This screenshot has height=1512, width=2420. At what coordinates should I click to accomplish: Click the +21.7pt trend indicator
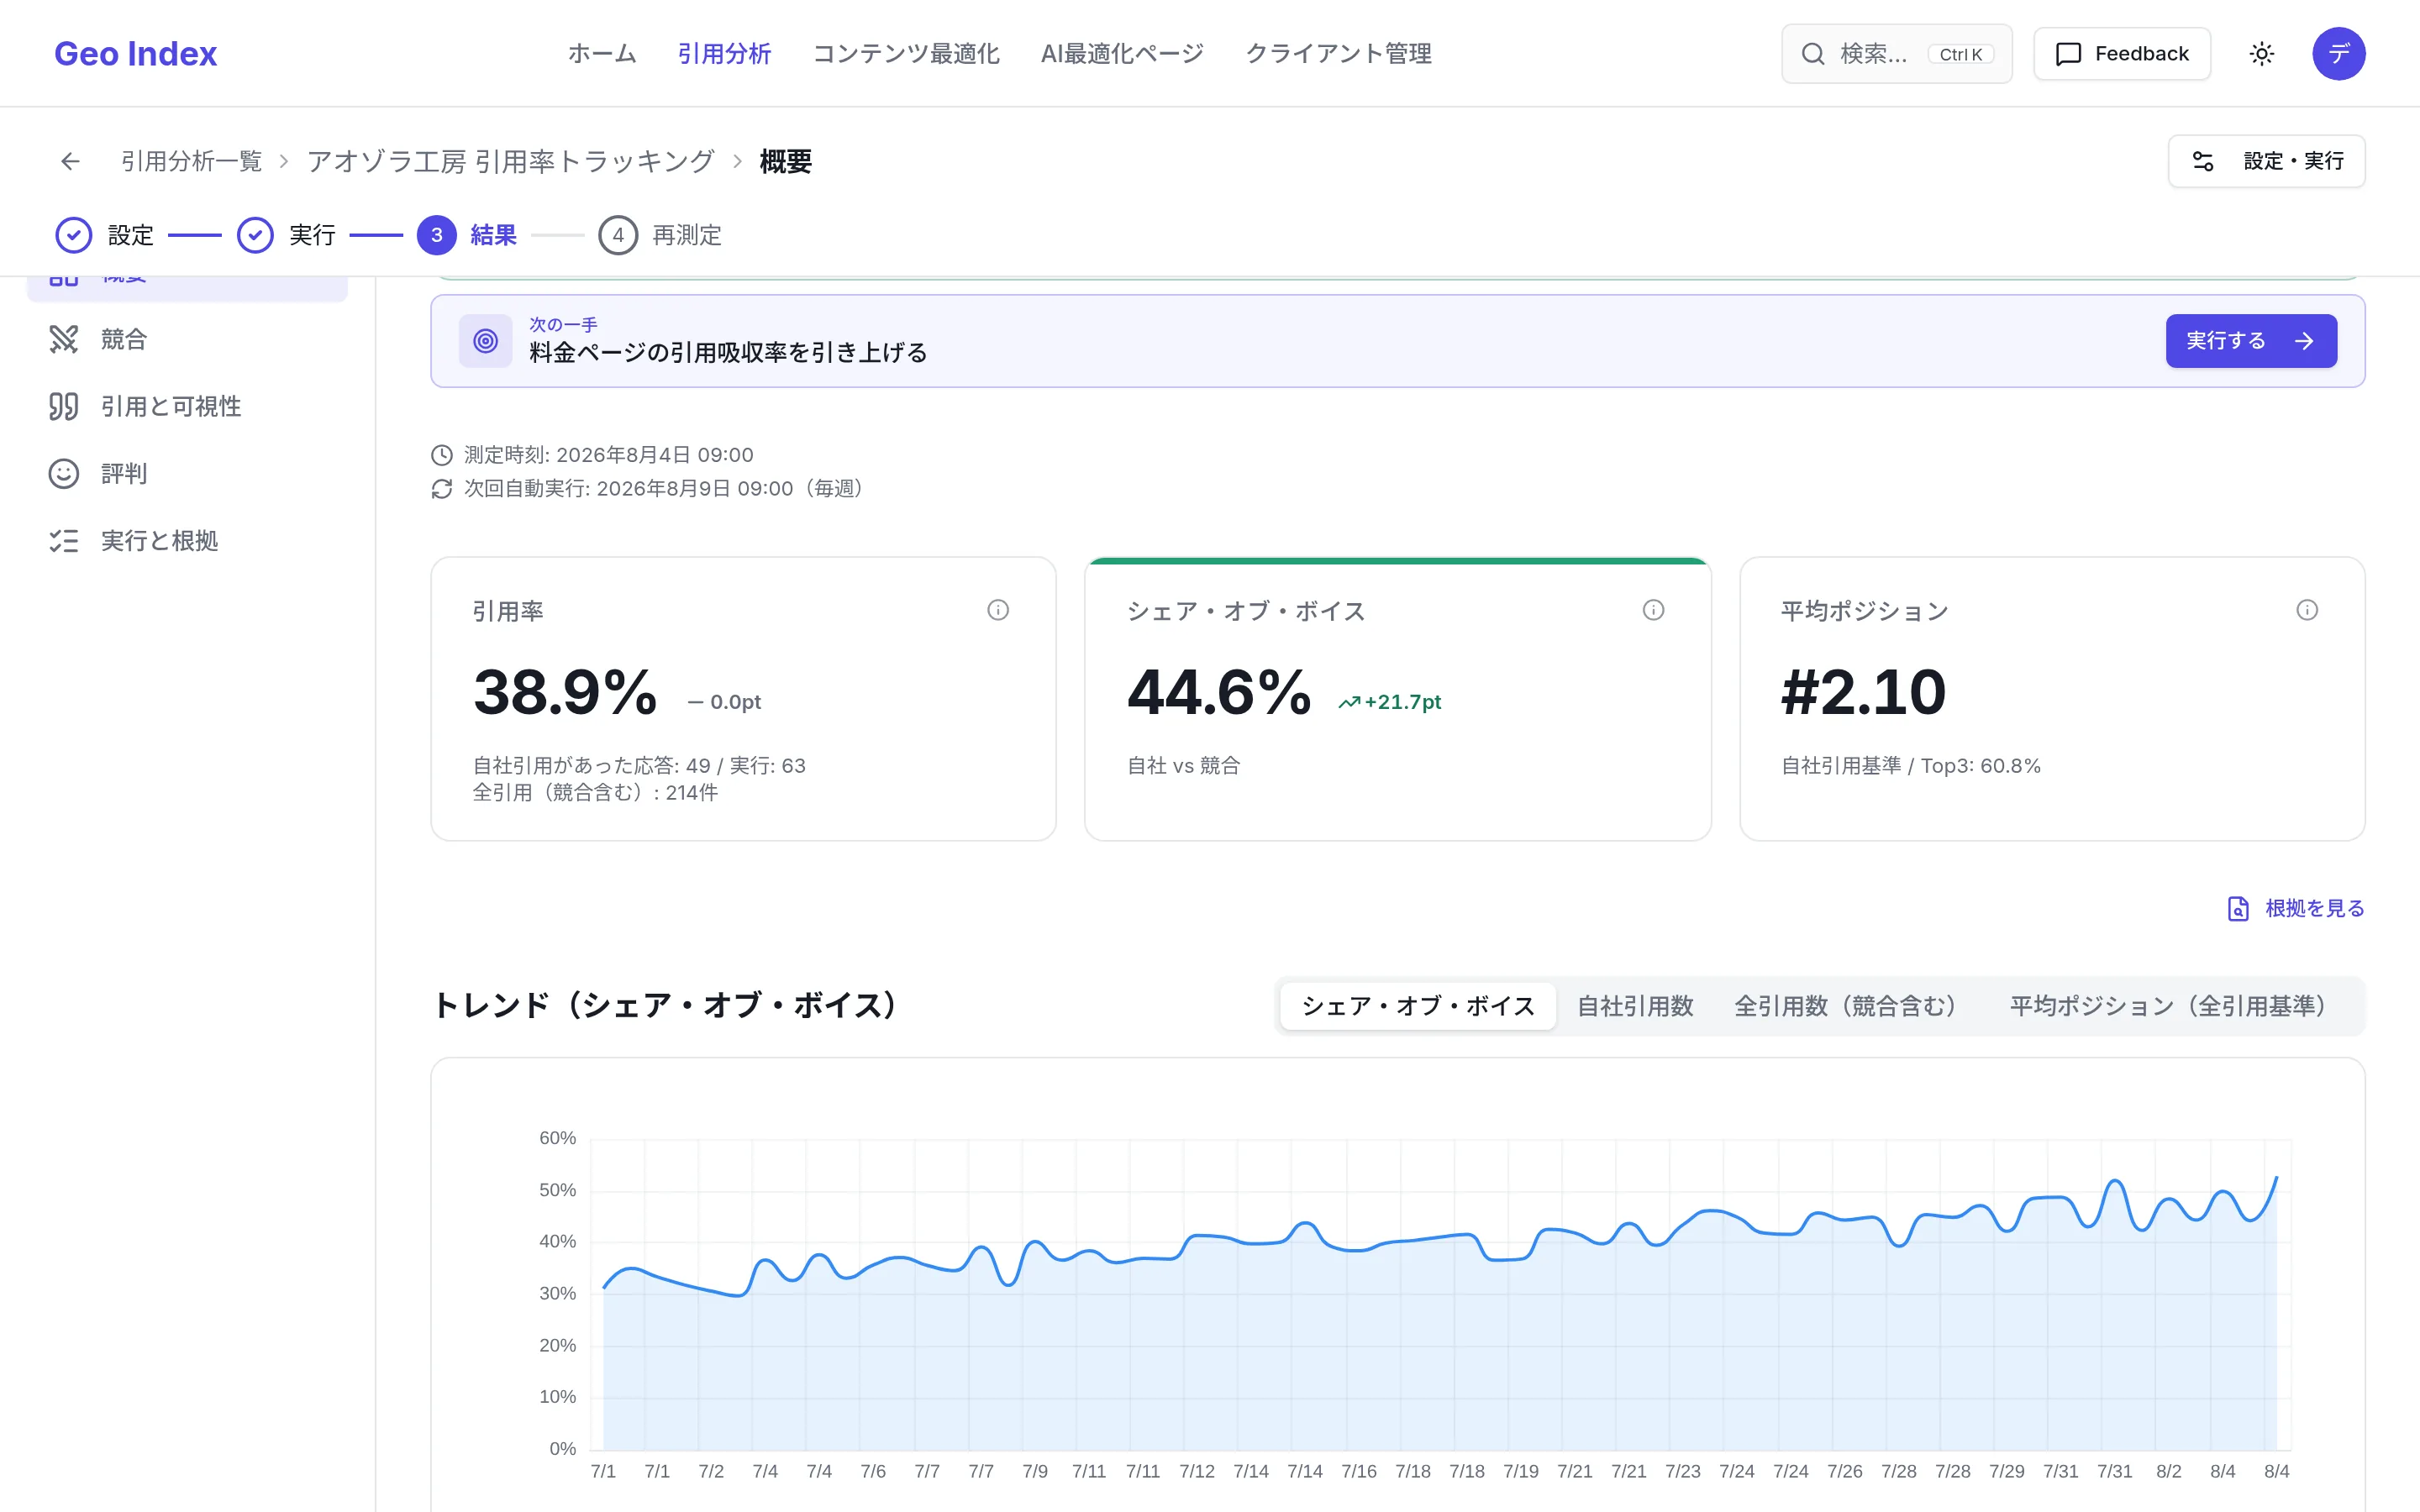(x=1390, y=702)
